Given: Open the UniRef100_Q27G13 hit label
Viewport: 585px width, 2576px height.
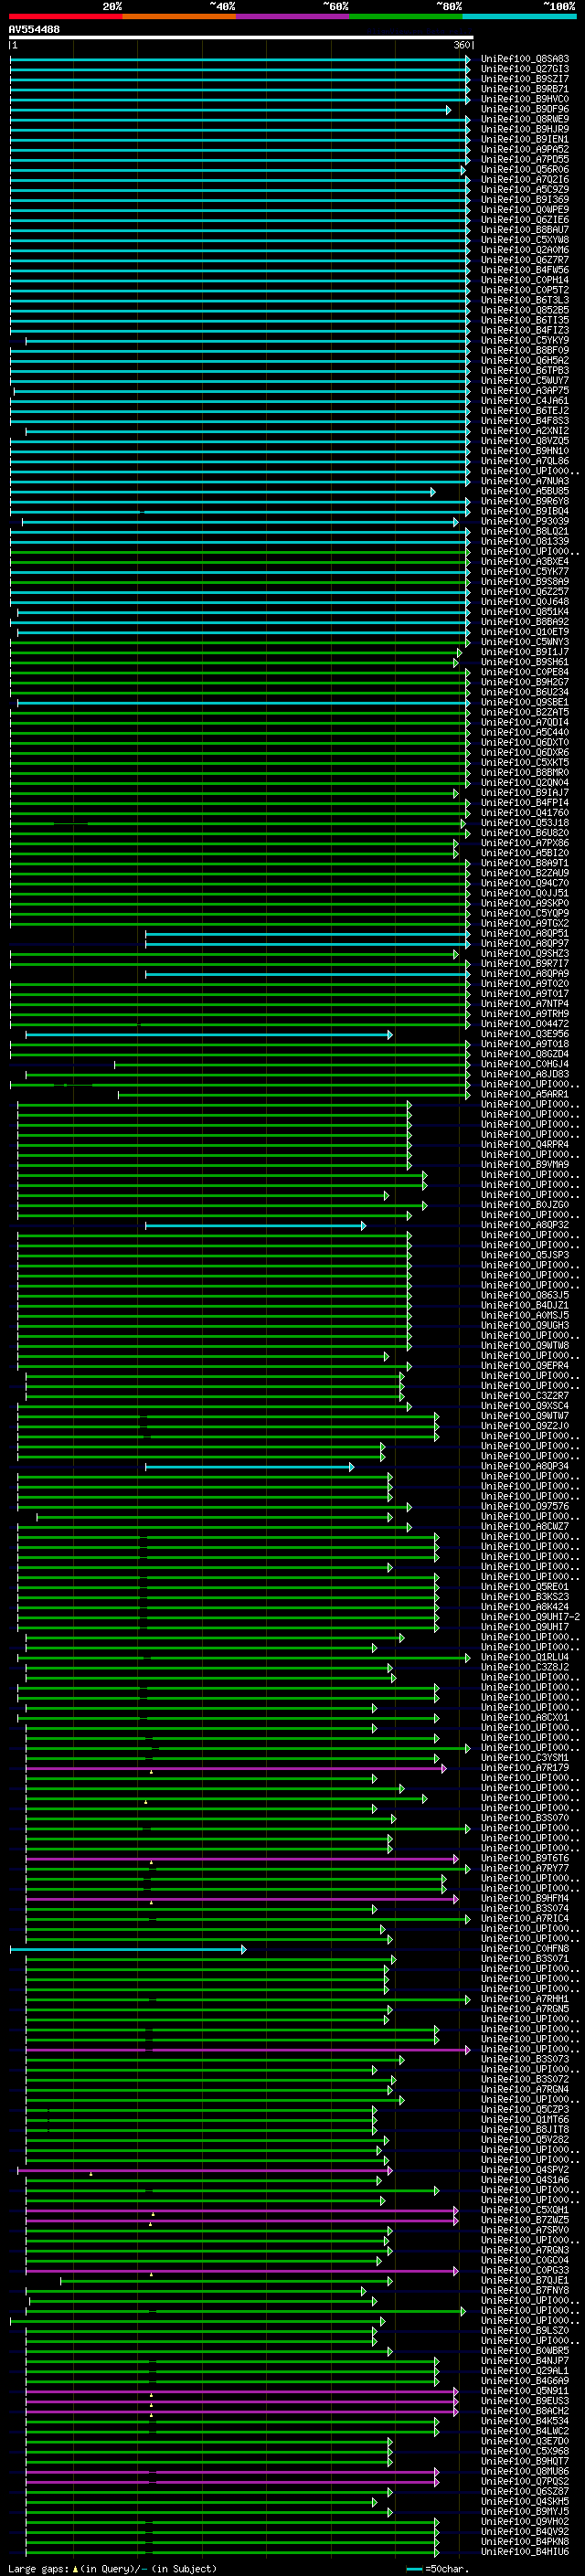Looking at the screenshot, I should tap(525, 69).
